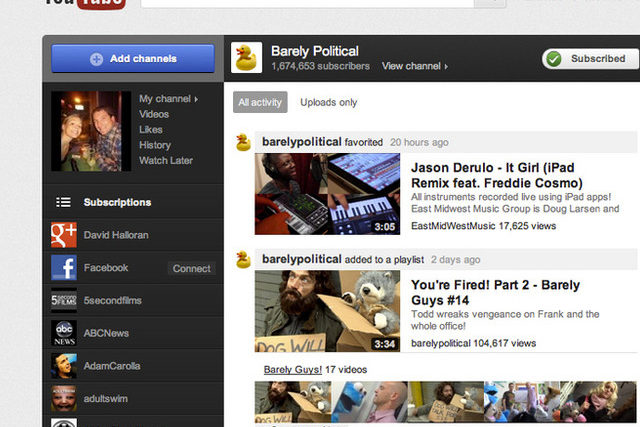Click the 2 days ago timestamp
This screenshot has height=427, width=640.
[456, 260]
